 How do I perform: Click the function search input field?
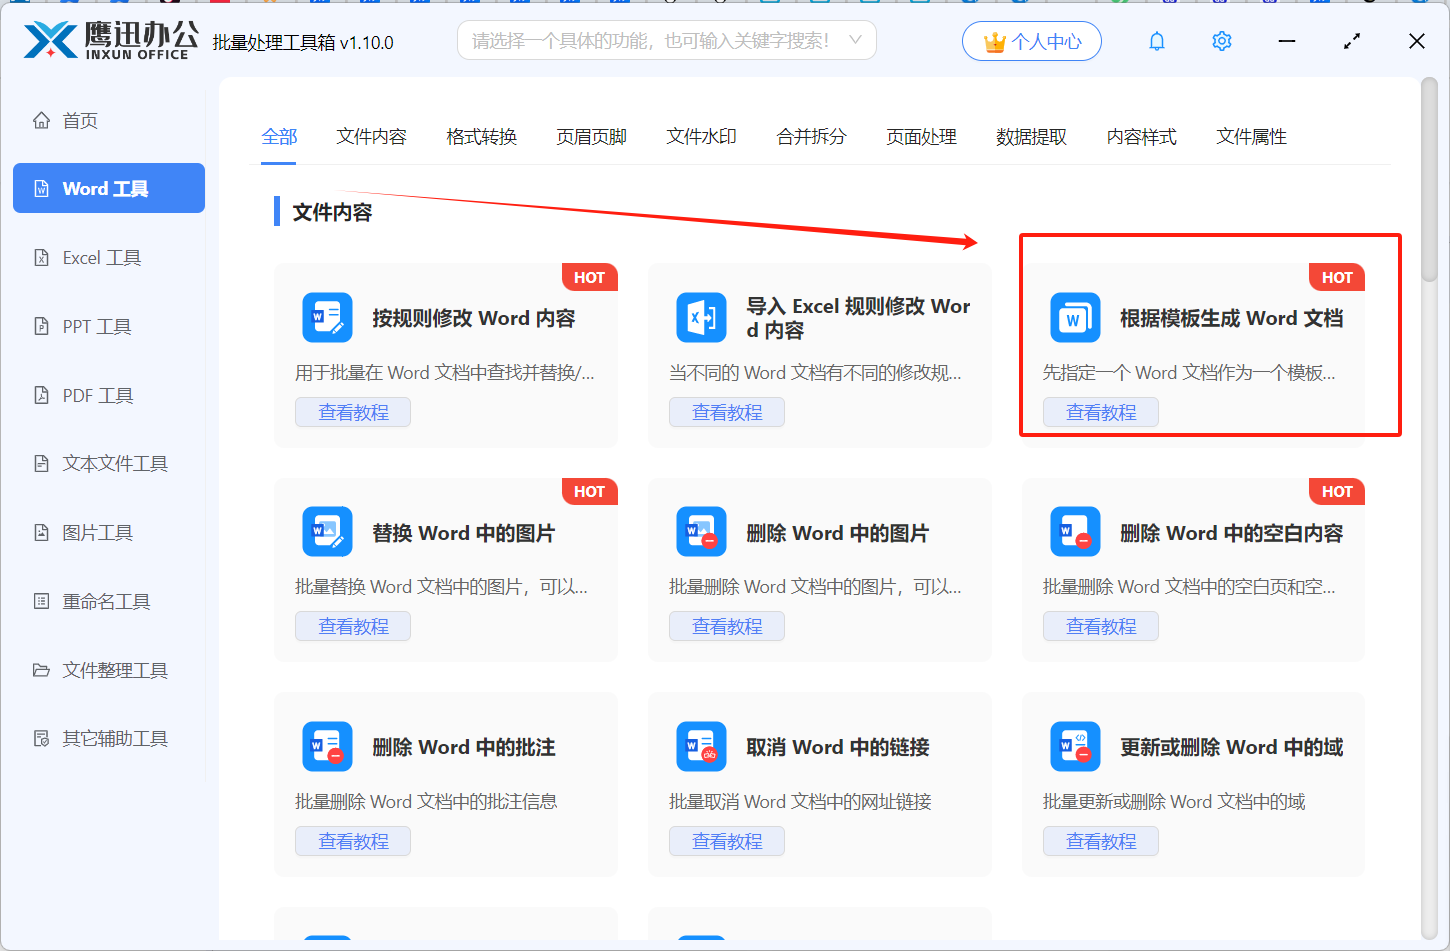click(650, 41)
